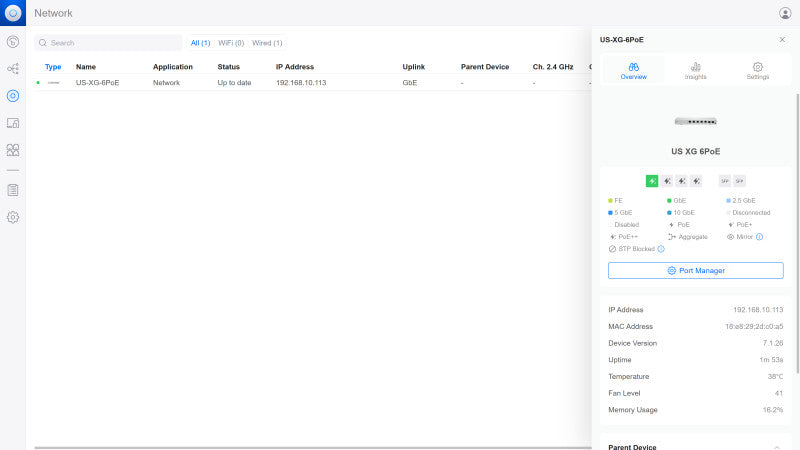
Task: Click the Uptime 1m 53s value
Action: pos(771,360)
